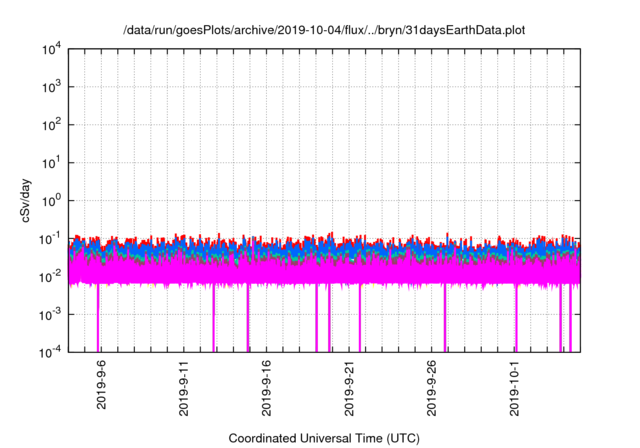
Task: Select the 10^0 y-axis tick label
Action: click(51, 200)
